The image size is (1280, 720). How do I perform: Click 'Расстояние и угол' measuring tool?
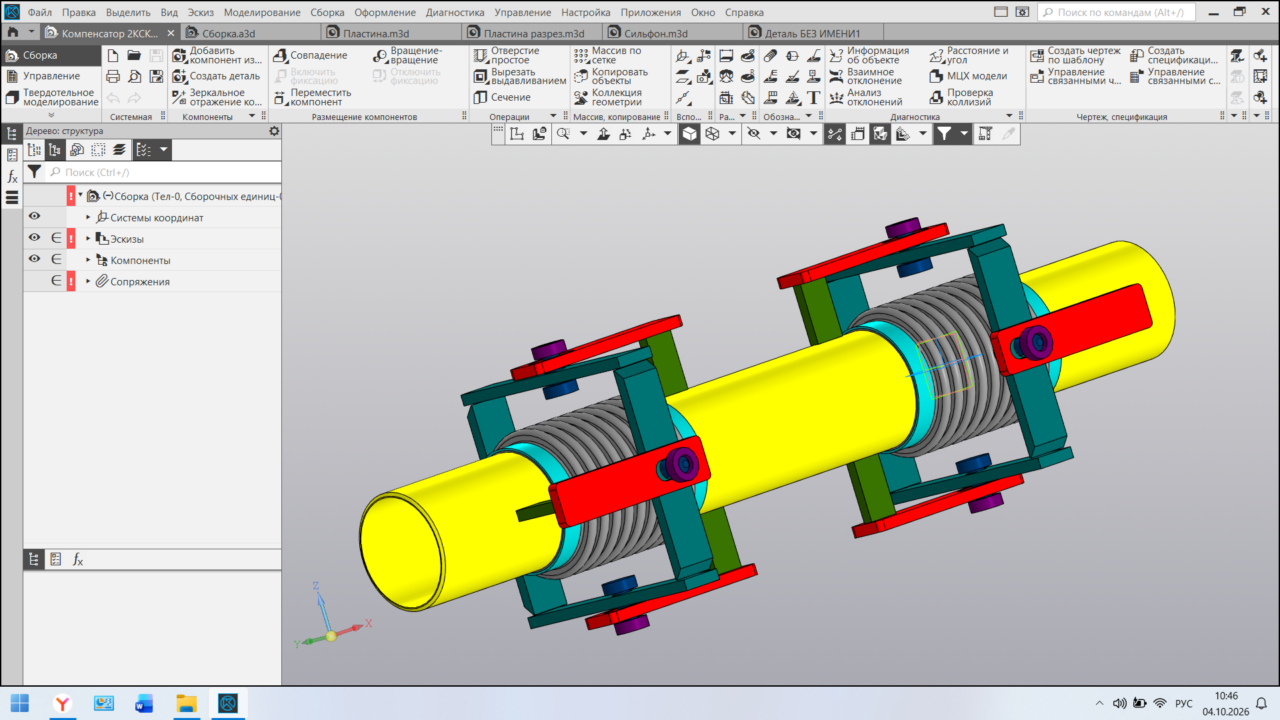coord(969,55)
